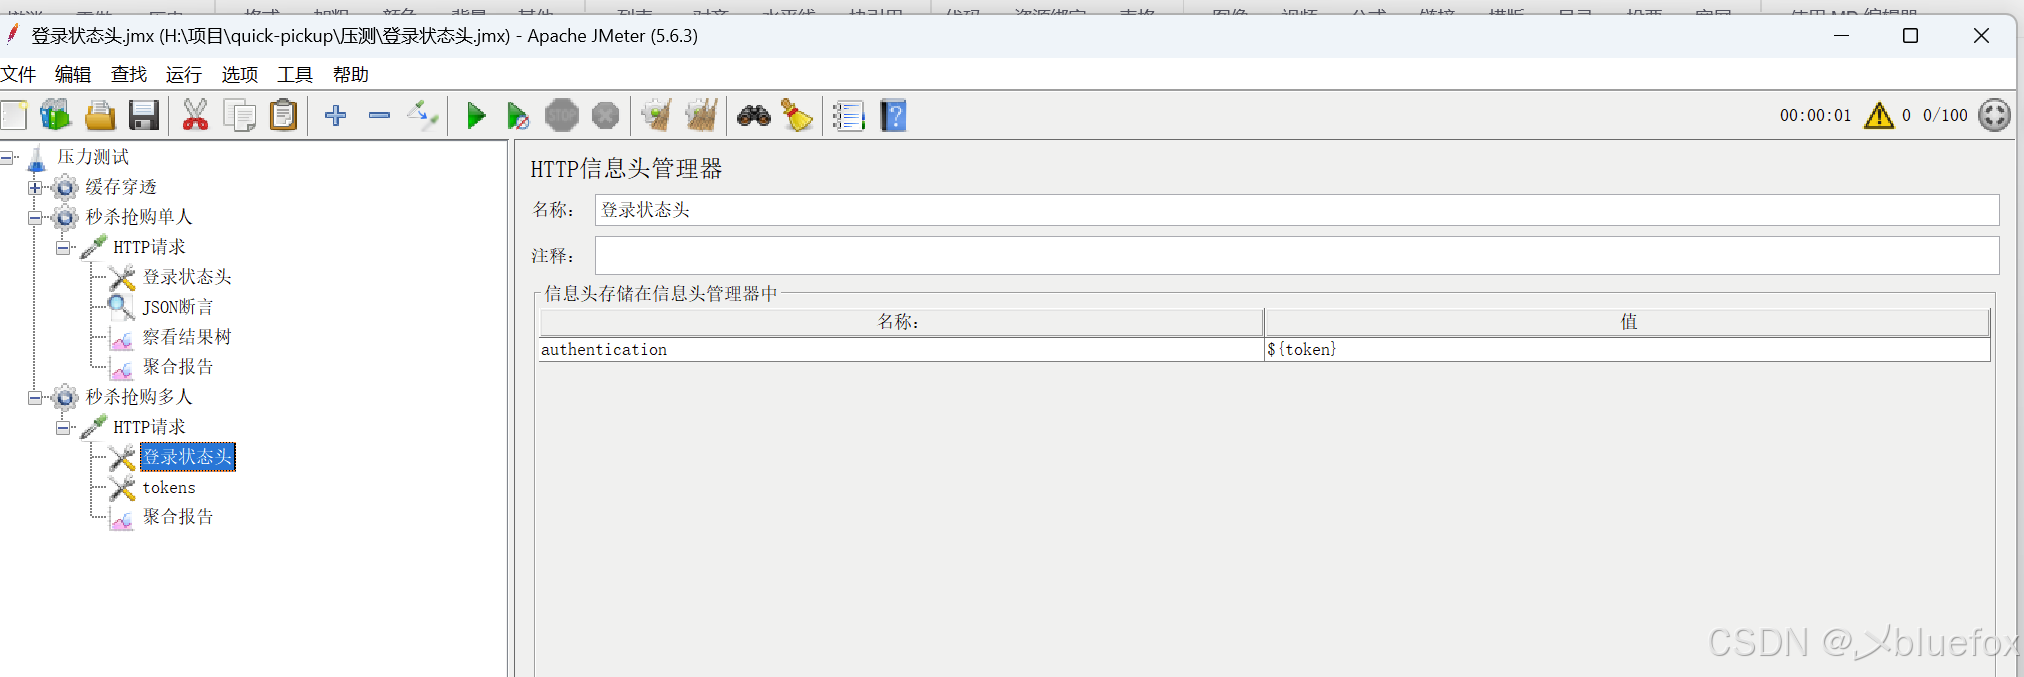Viewport: 2024px width, 677px height.
Task: Collapse HTTP请求 under 秒杀抢购单人
Action: (x=63, y=247)
